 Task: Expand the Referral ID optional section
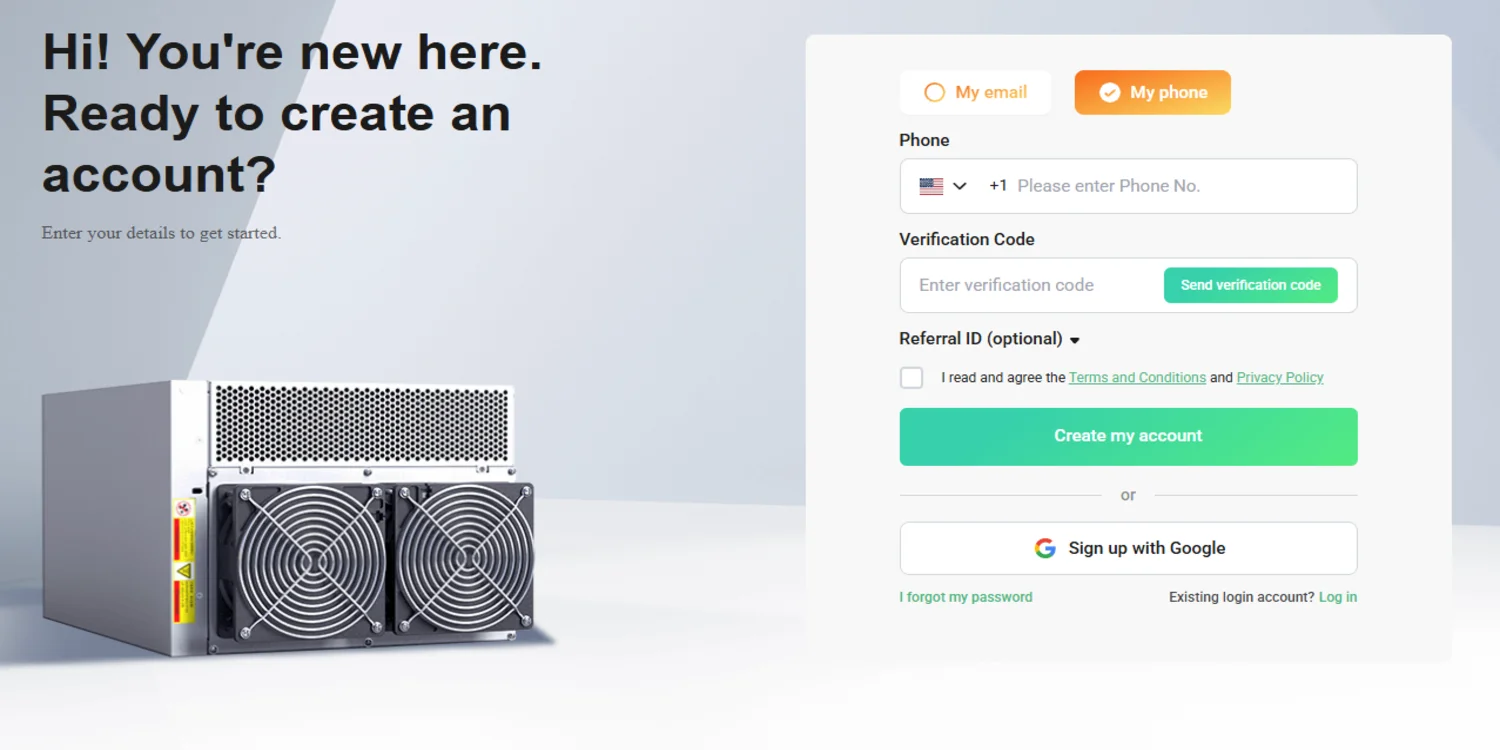click(x=990, y=339)
